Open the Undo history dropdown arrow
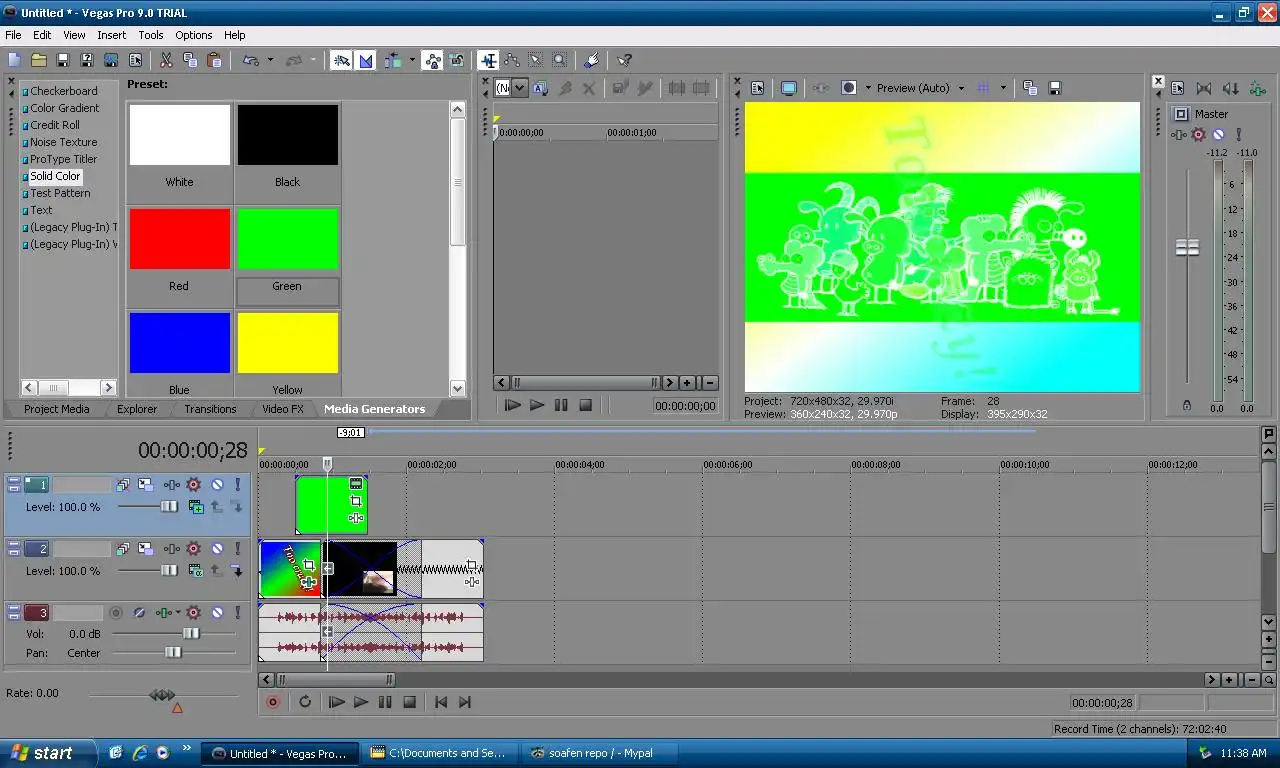The width and height of the screenshot is (1280, 768). (270, 60)
